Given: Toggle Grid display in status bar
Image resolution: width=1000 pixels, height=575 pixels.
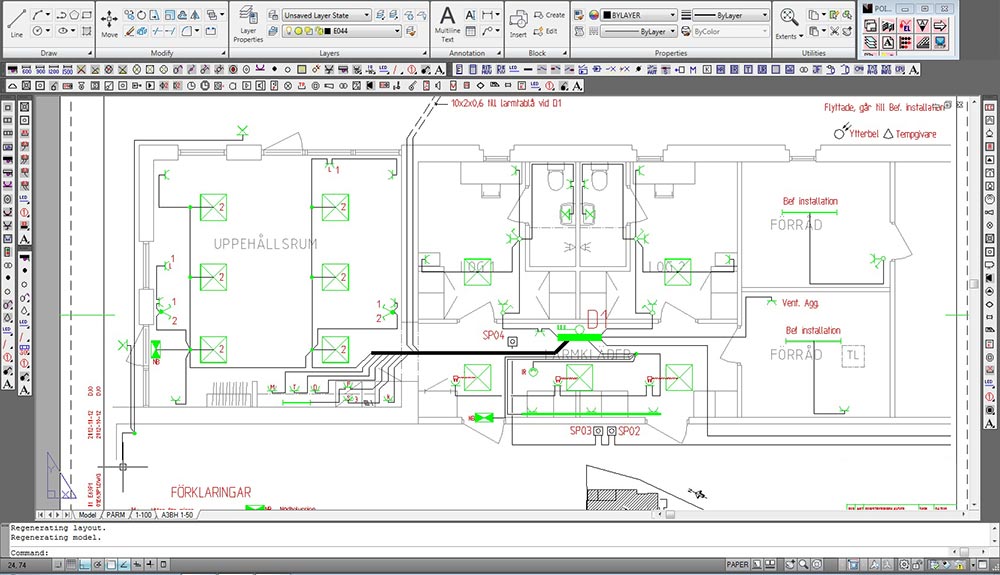Looking at the screenshot, I should click(71, 564).
